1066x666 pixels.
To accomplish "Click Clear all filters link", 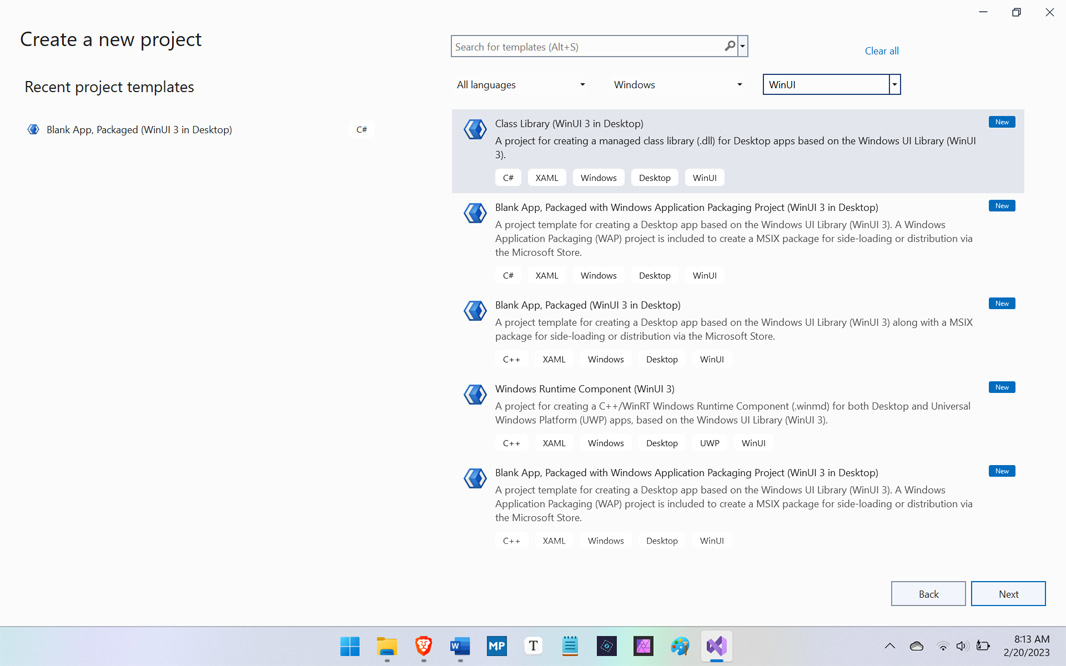I will [x=881, y=51].
